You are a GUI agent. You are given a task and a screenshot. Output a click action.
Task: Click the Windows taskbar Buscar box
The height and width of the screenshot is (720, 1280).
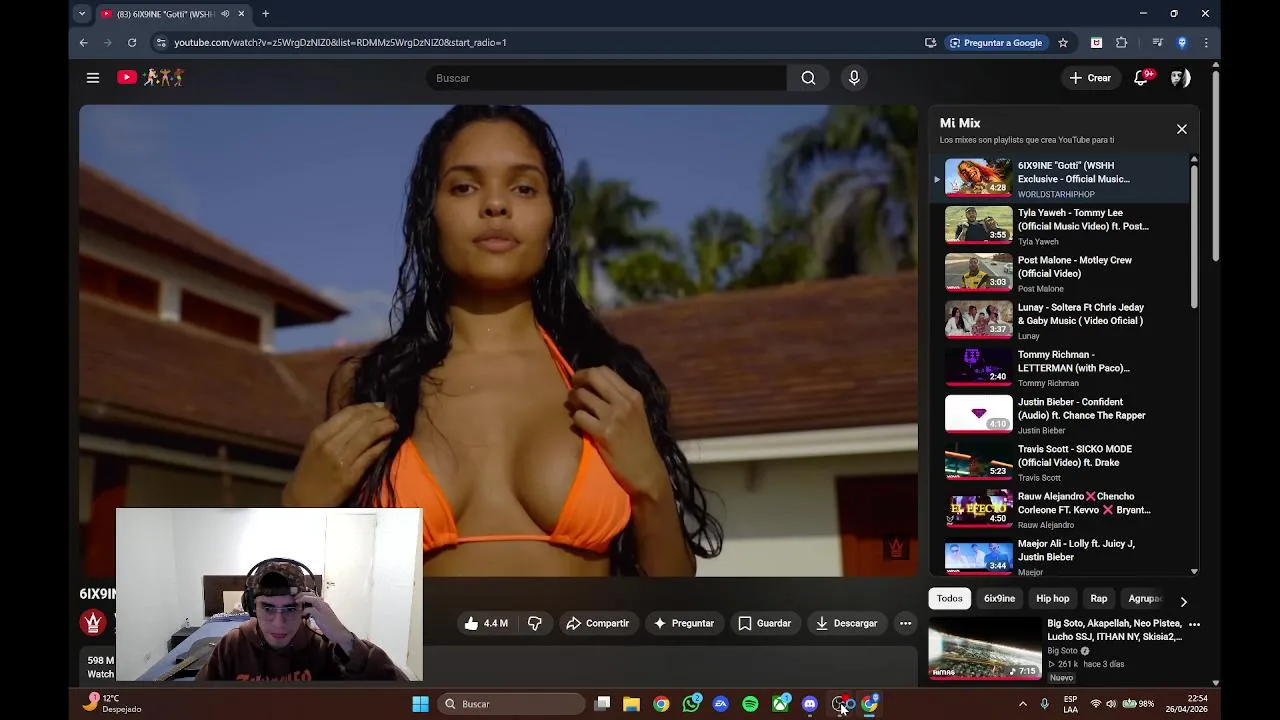click(510, 704)
